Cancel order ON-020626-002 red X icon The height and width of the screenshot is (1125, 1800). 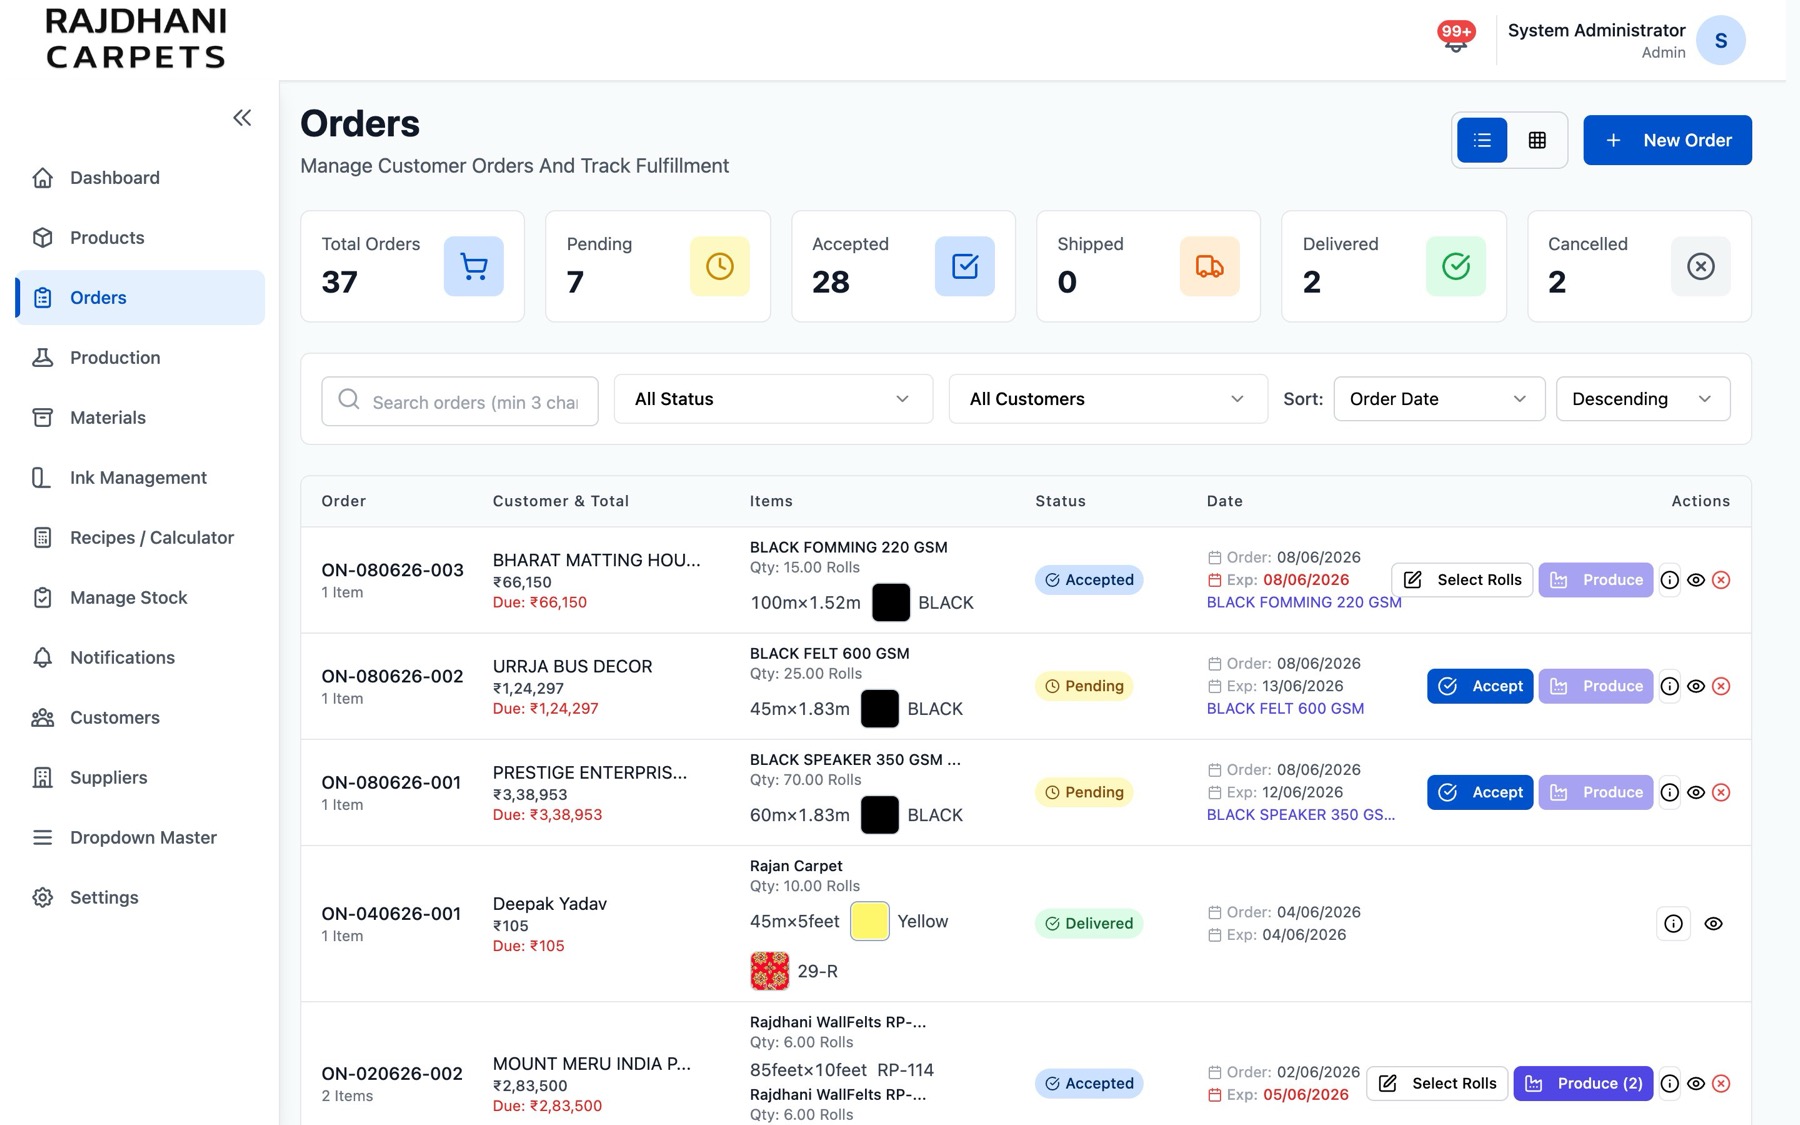pyautogui.click(x=1721, y=1083)
